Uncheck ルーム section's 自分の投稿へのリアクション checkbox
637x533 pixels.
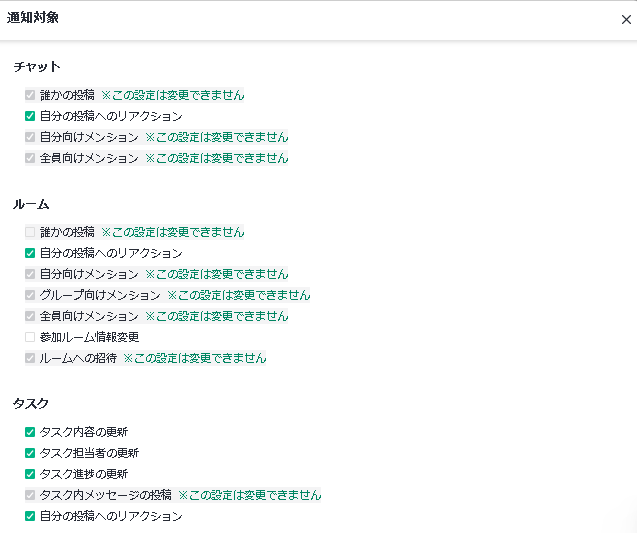pyautogui.click(x=30, y=253)
